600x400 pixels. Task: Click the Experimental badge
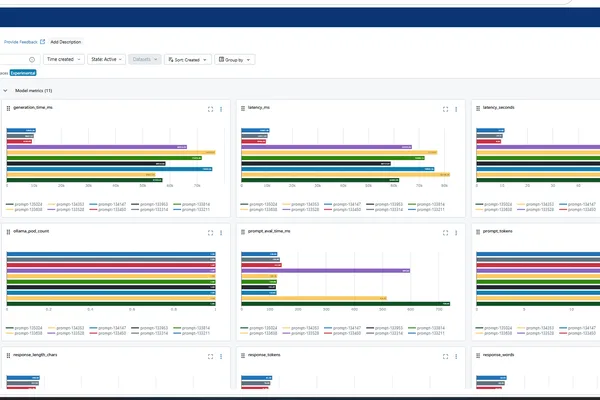tap(23, 73)
